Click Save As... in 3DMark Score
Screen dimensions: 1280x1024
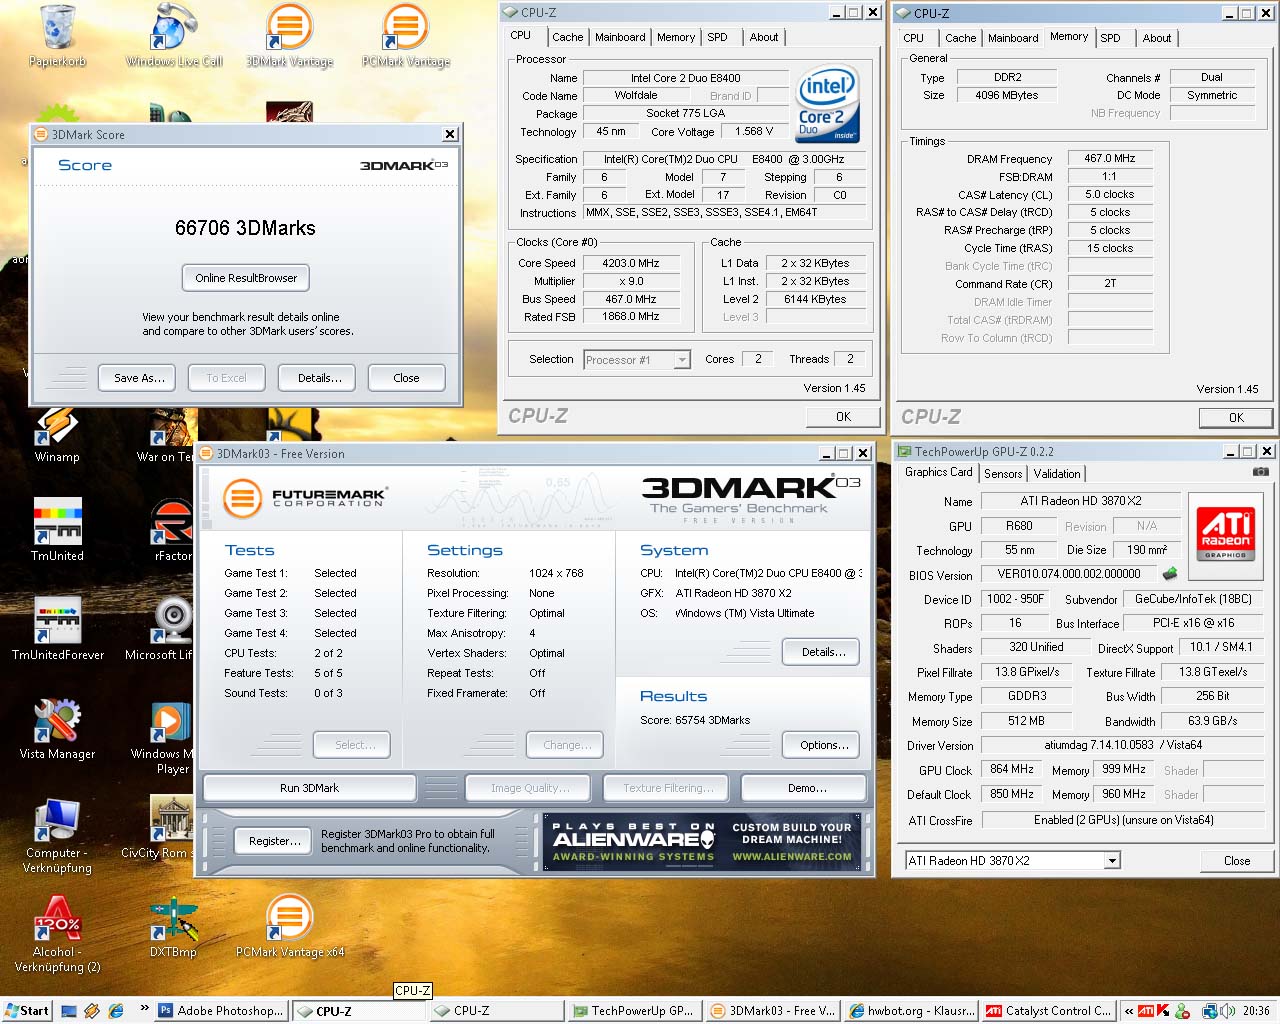point(139,378)
